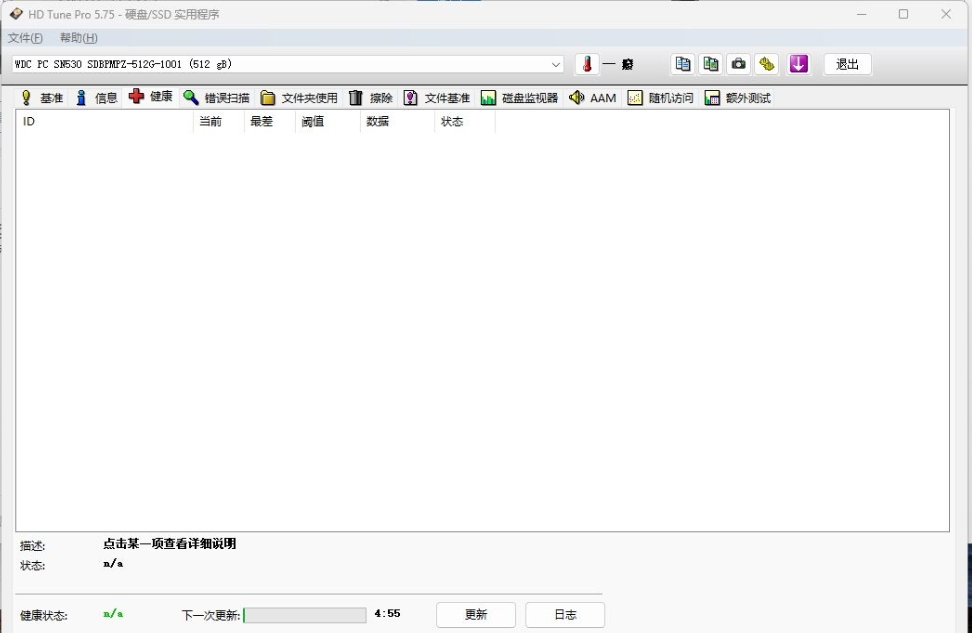
Task: Click the 状态 status column header
Action: 464,122
